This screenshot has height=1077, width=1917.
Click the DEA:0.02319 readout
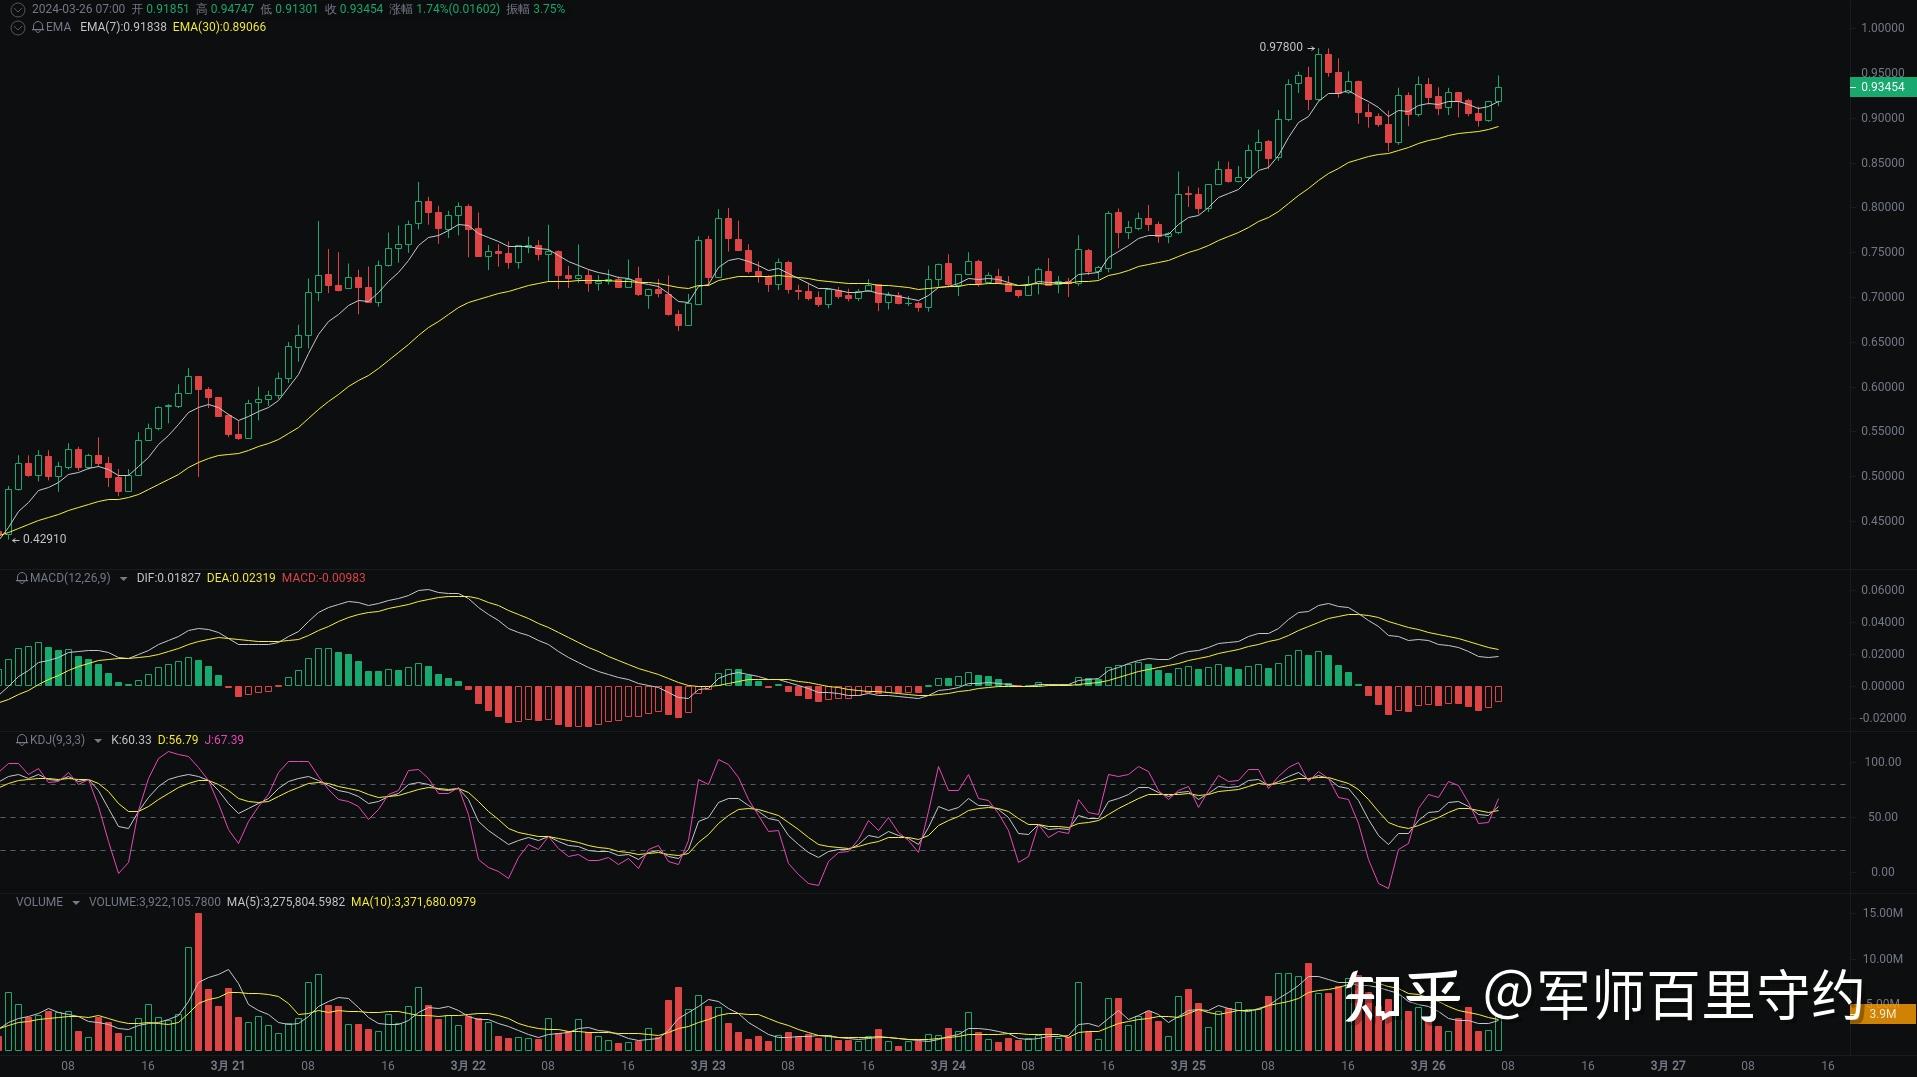[241, 578]
